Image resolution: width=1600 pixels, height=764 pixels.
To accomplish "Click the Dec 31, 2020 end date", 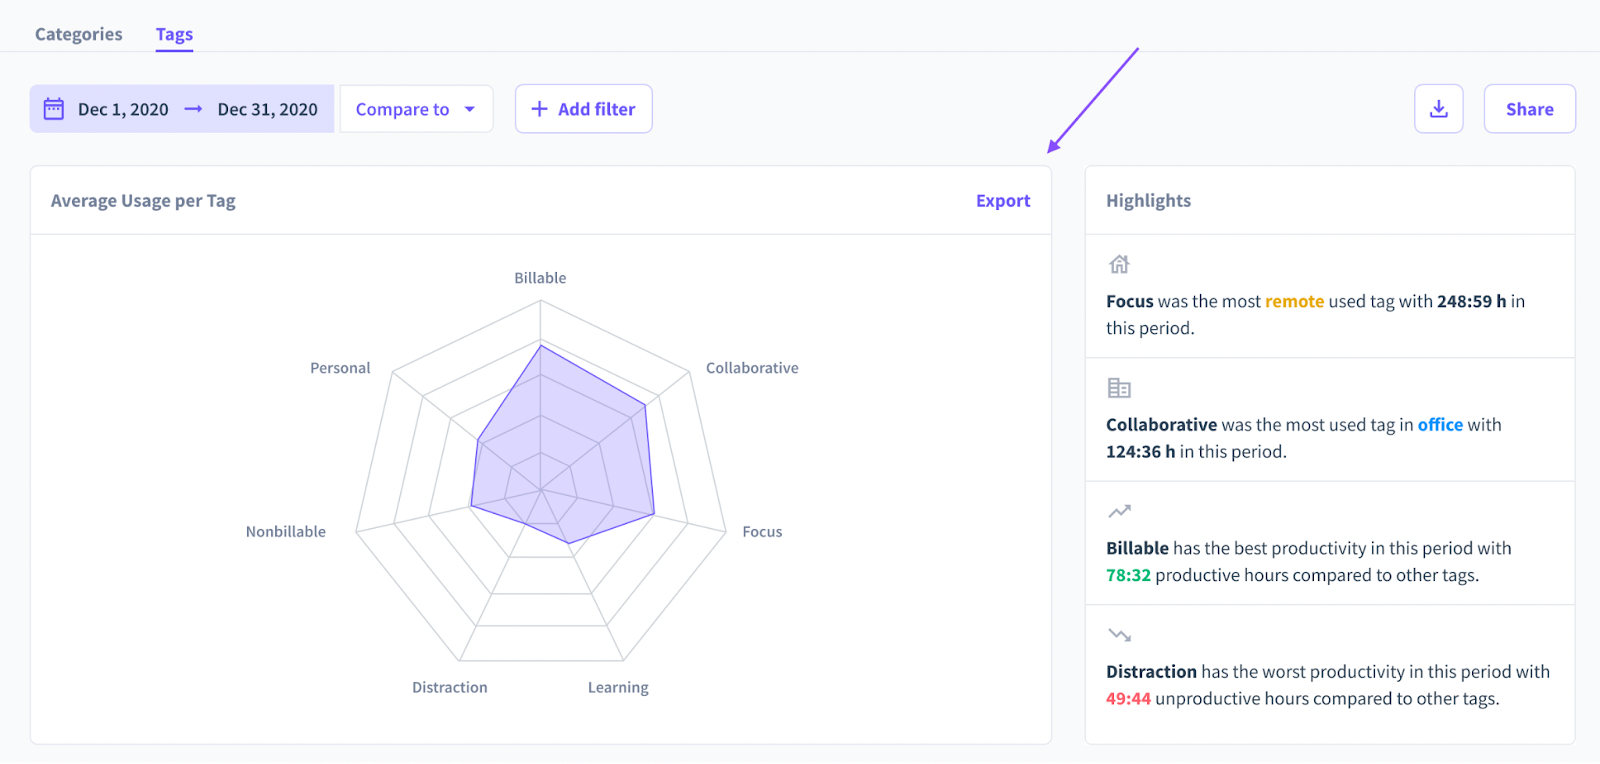I will point(268,110).
